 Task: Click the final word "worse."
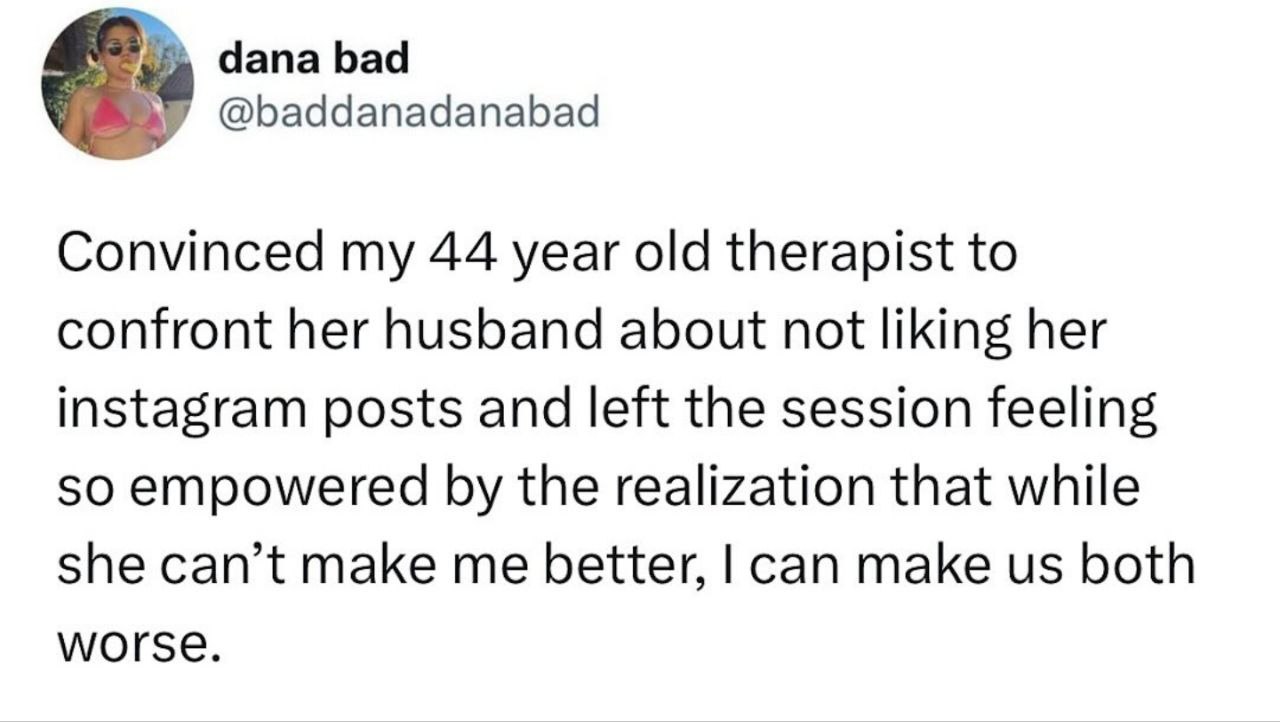(x=136, y=644)
